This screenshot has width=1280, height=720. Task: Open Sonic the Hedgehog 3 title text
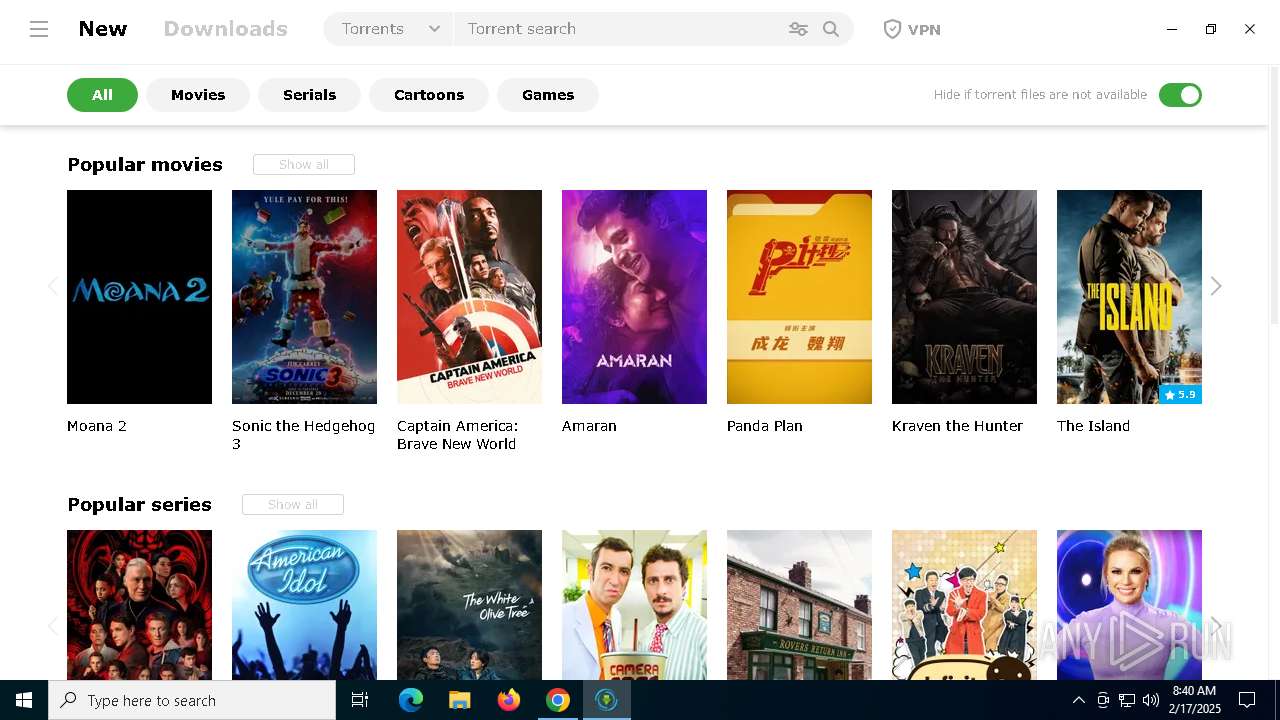(x=303, y=435)
